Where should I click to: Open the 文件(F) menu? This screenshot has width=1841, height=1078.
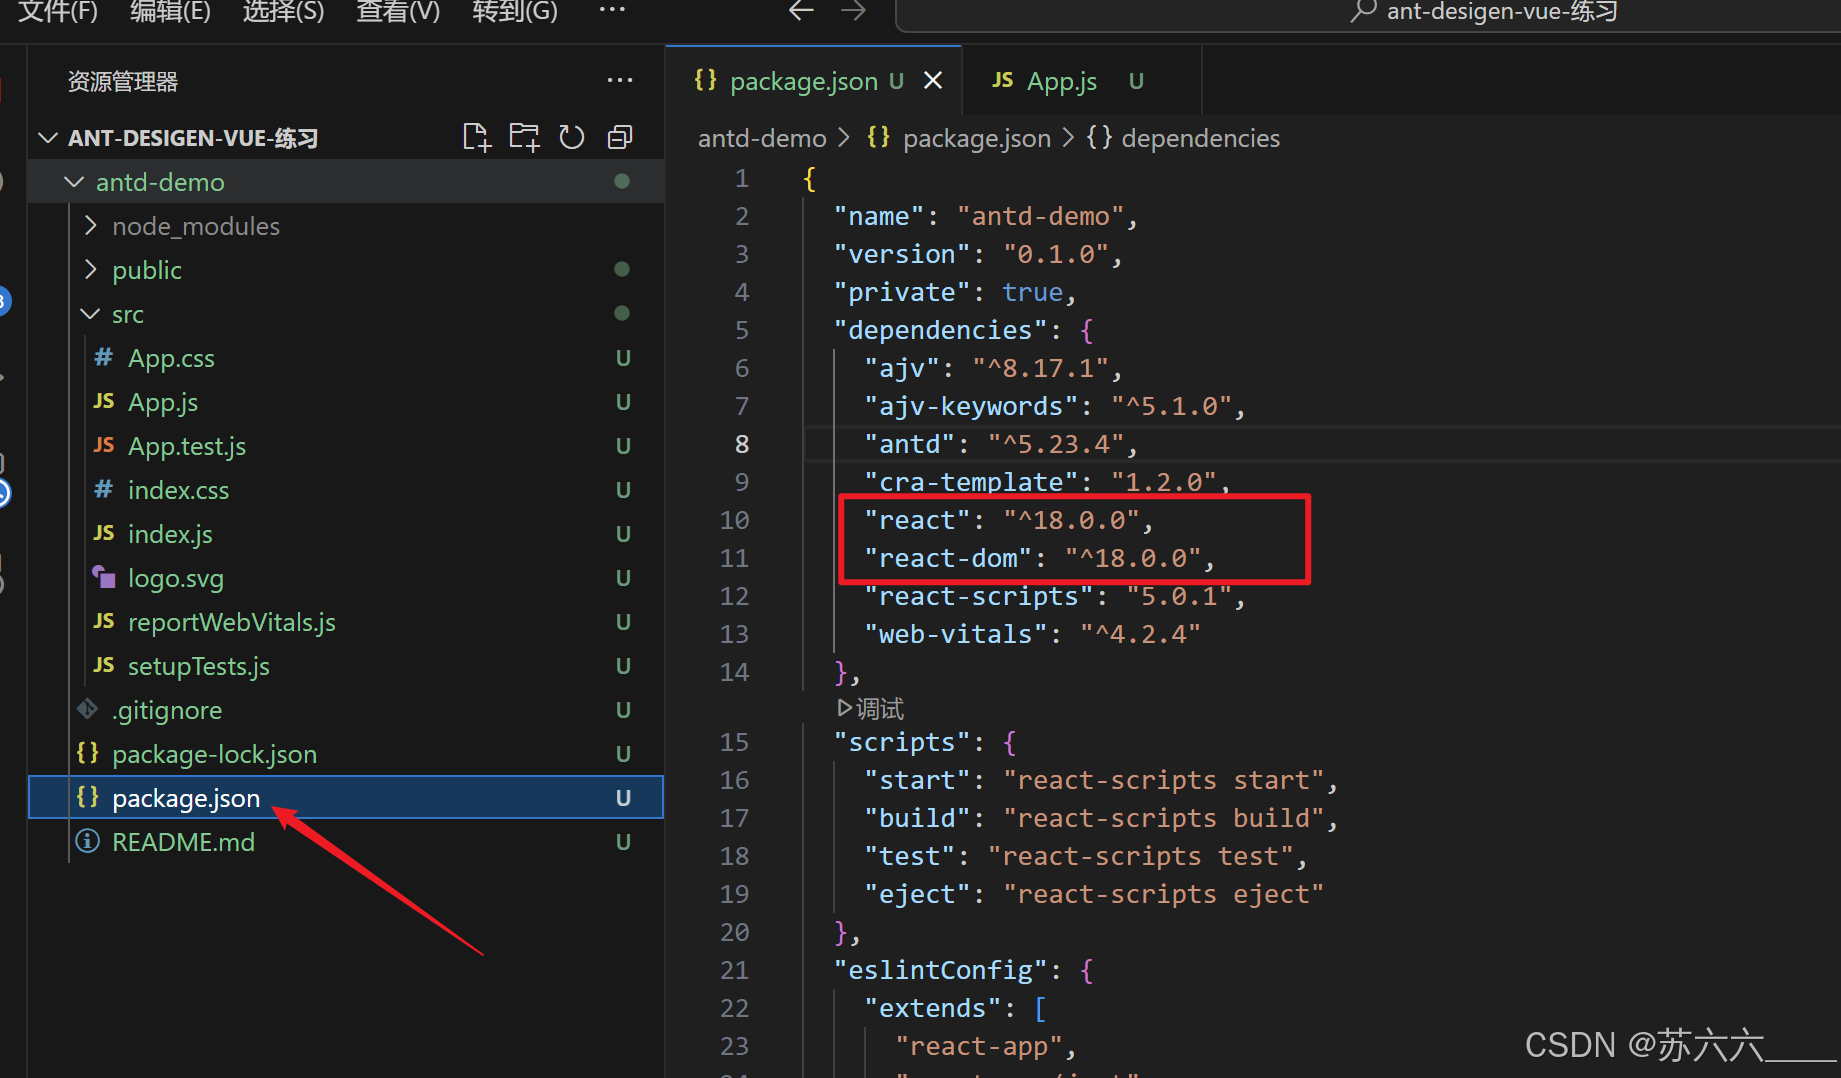click(x=57, y=11)
